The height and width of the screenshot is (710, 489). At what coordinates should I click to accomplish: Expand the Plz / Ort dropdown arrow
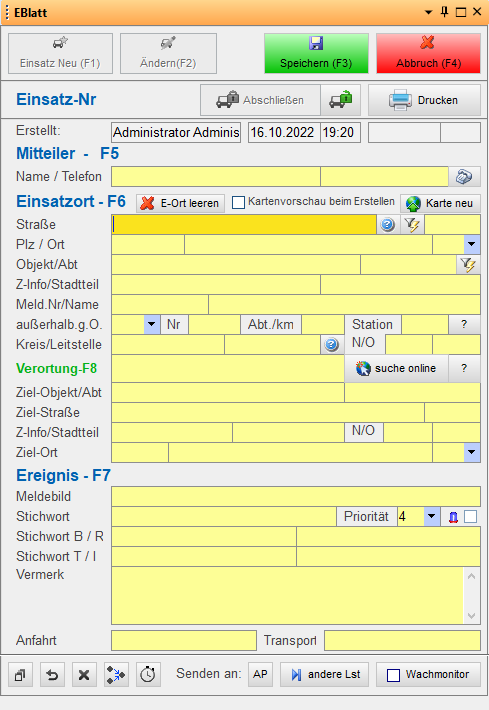tap(472, 245)
